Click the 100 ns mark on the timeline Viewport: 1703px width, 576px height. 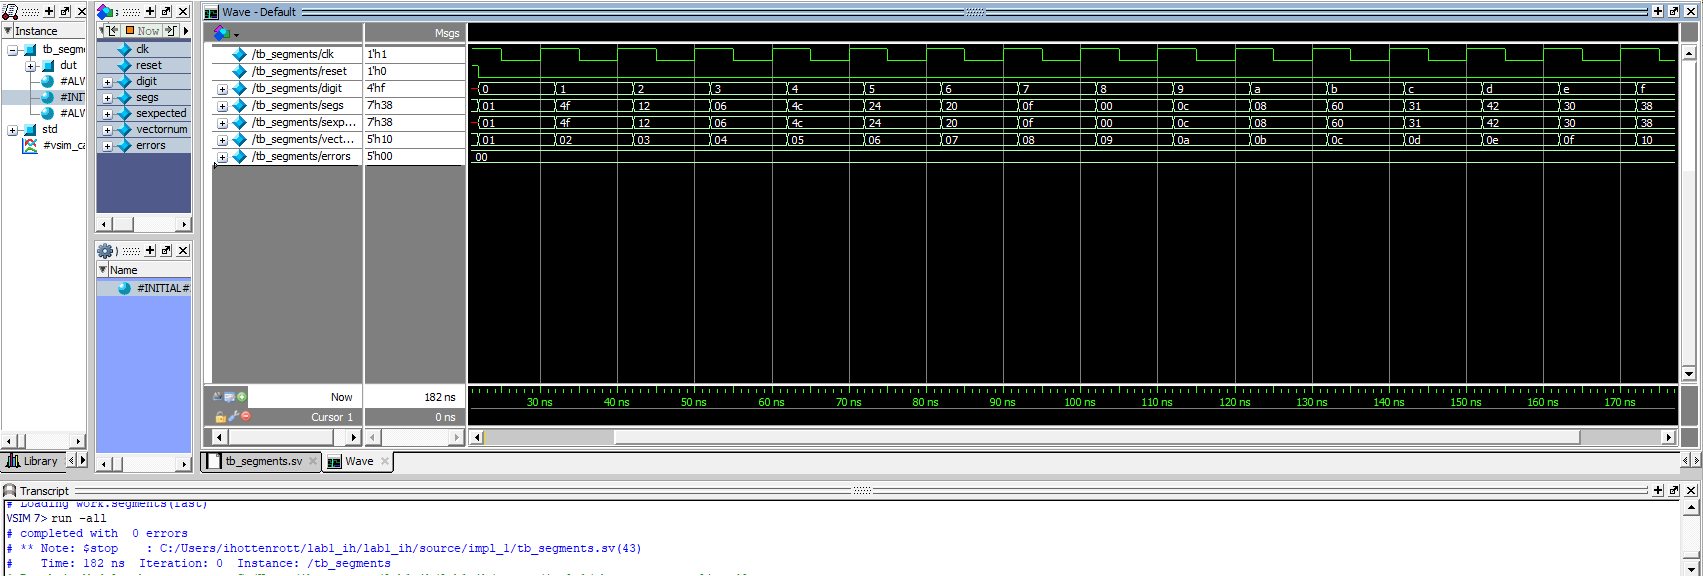point(1079,402)
